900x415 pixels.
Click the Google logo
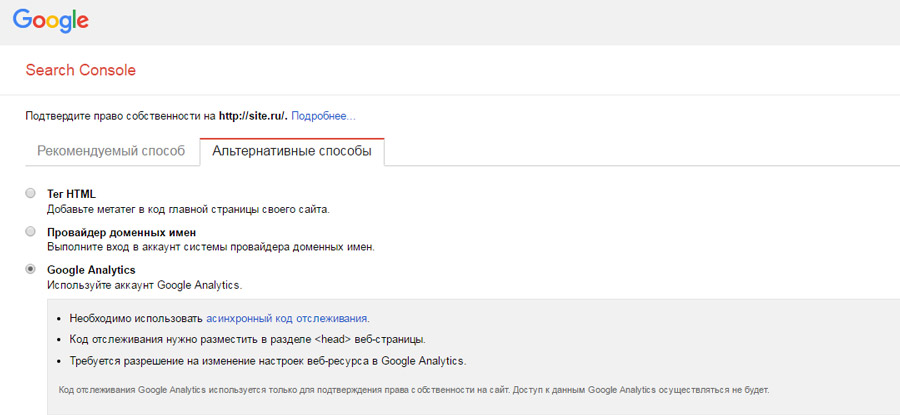(x=51, y=20)
